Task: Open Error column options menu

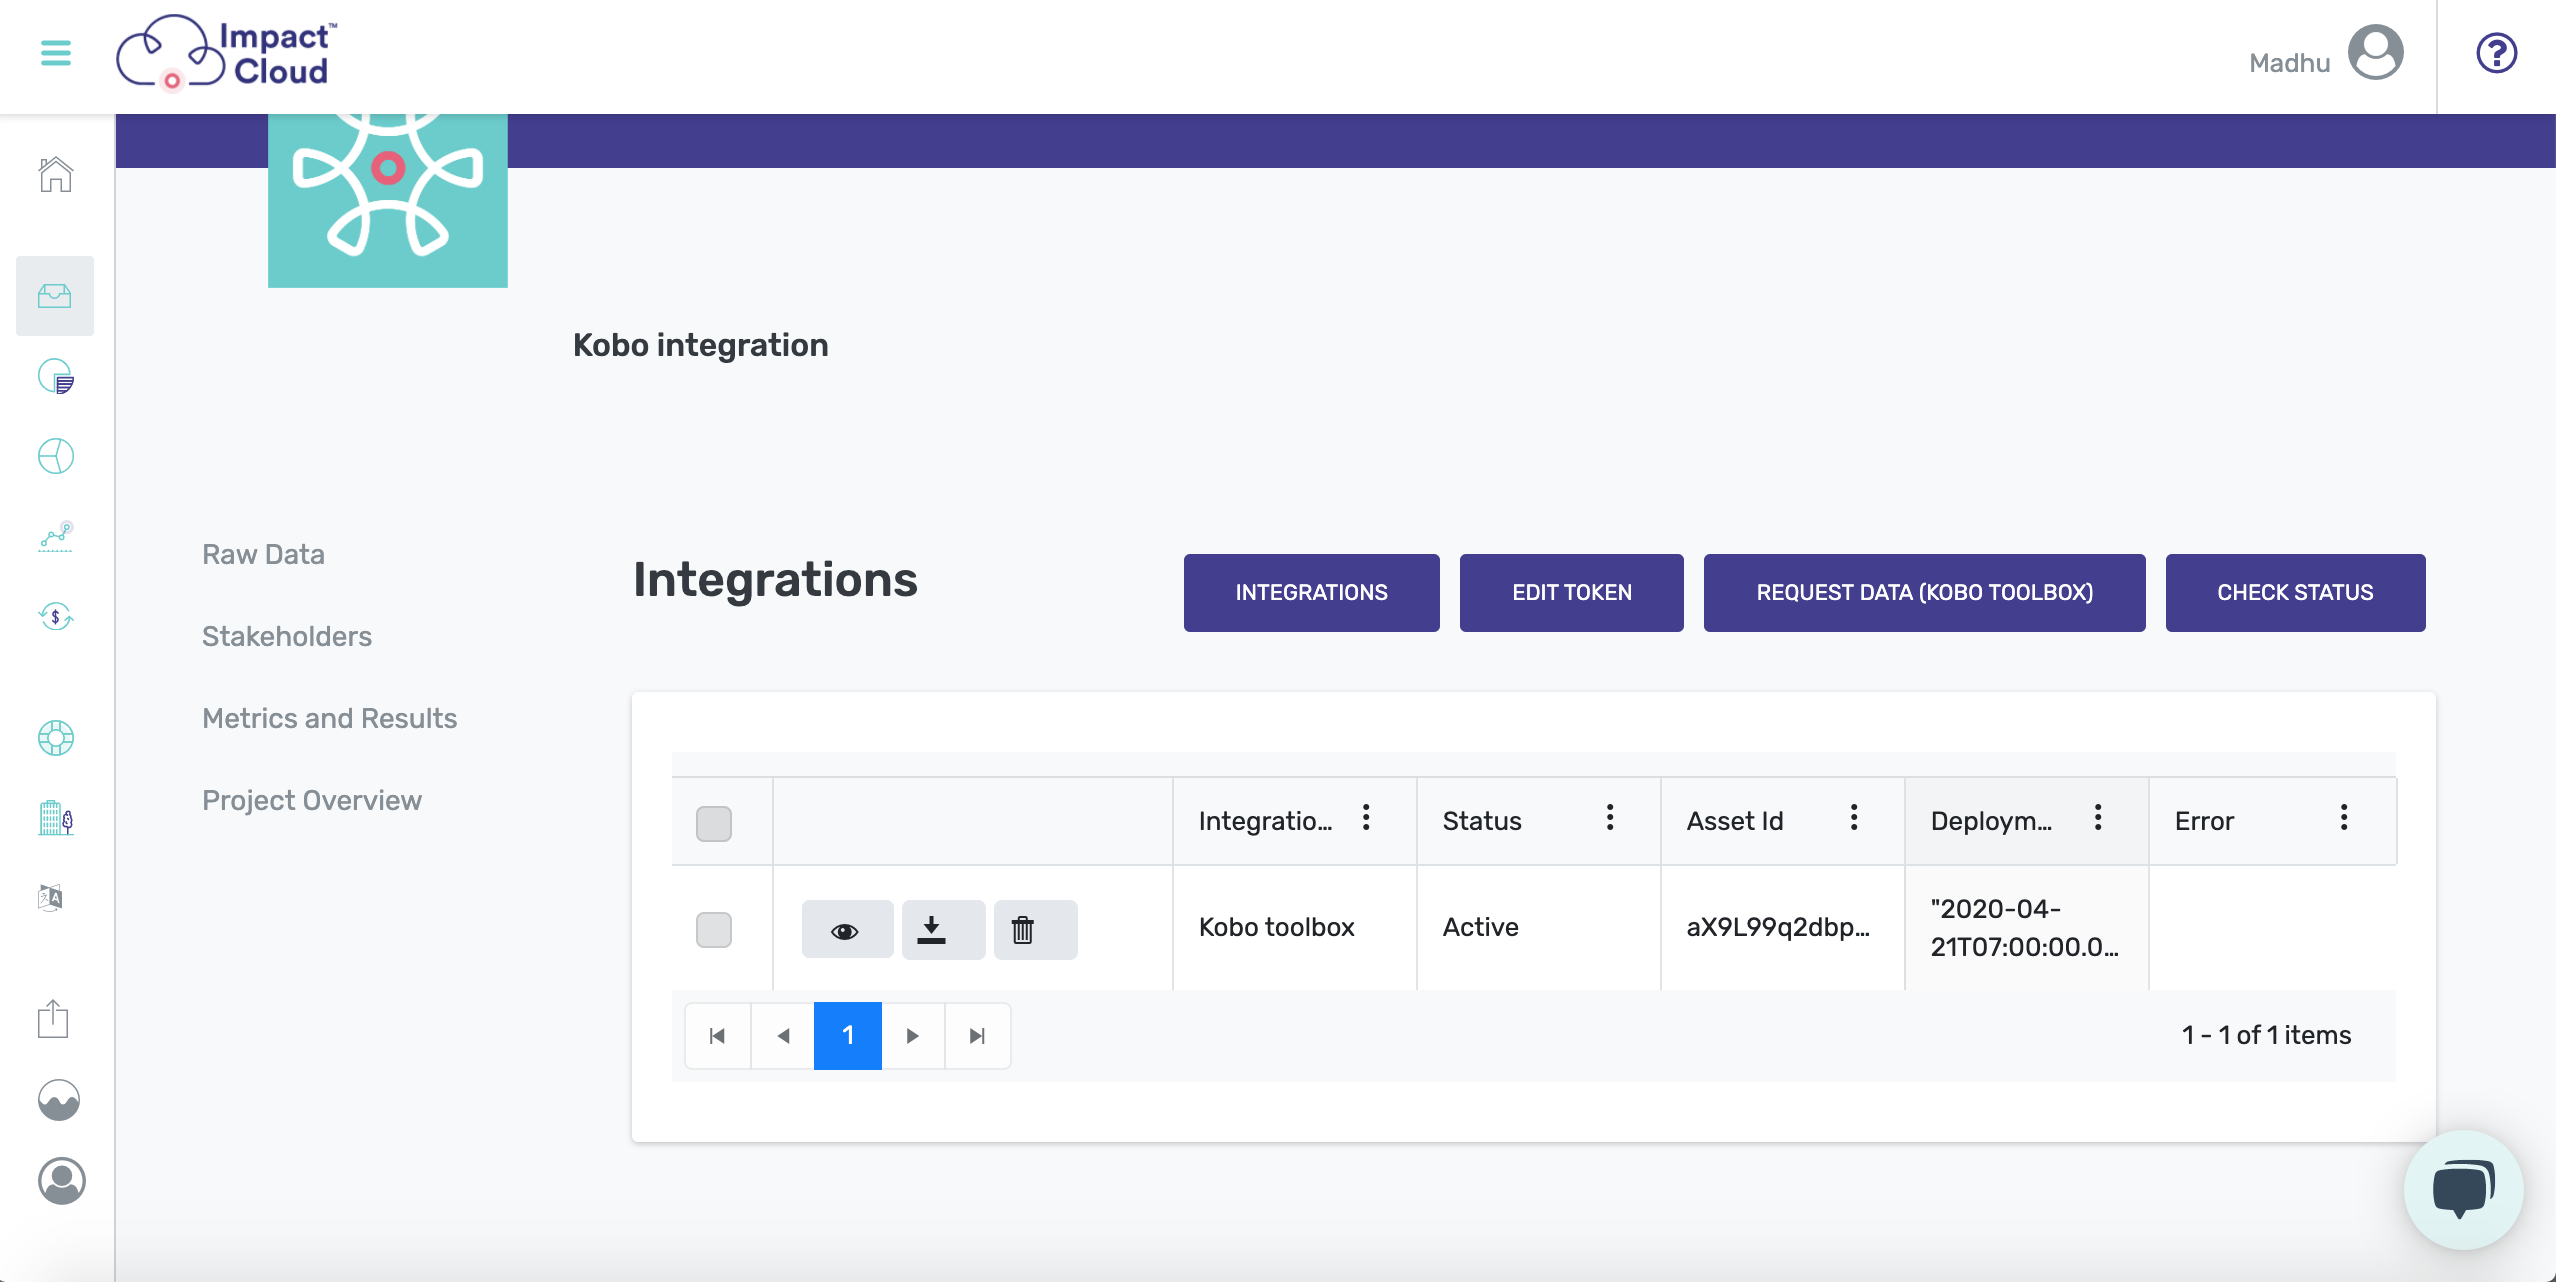Action: coord(2344,818)
